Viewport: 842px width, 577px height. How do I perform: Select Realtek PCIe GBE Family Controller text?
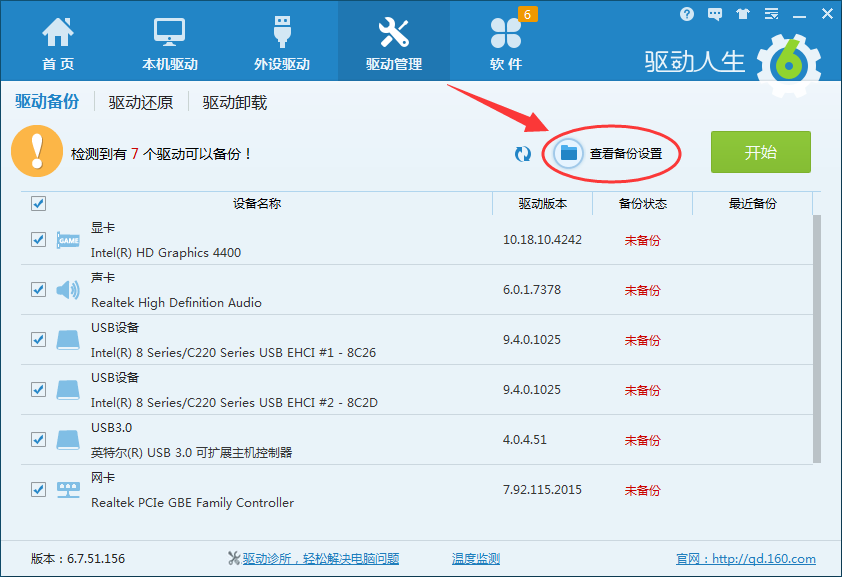192,502
